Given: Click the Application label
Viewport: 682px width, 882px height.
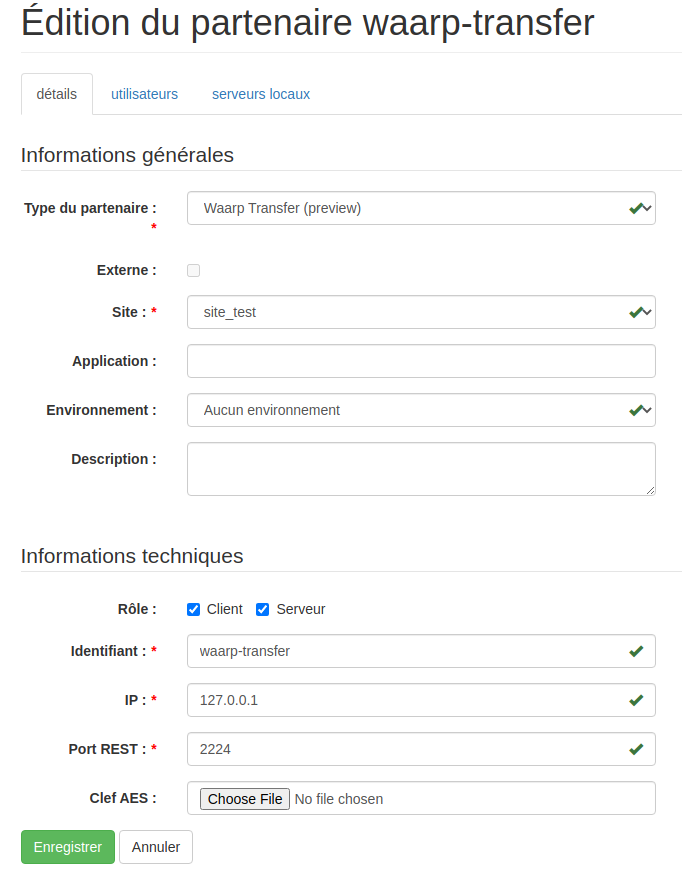Looking at the screenshot, I should pyautogui.click(x=114, y=361).
